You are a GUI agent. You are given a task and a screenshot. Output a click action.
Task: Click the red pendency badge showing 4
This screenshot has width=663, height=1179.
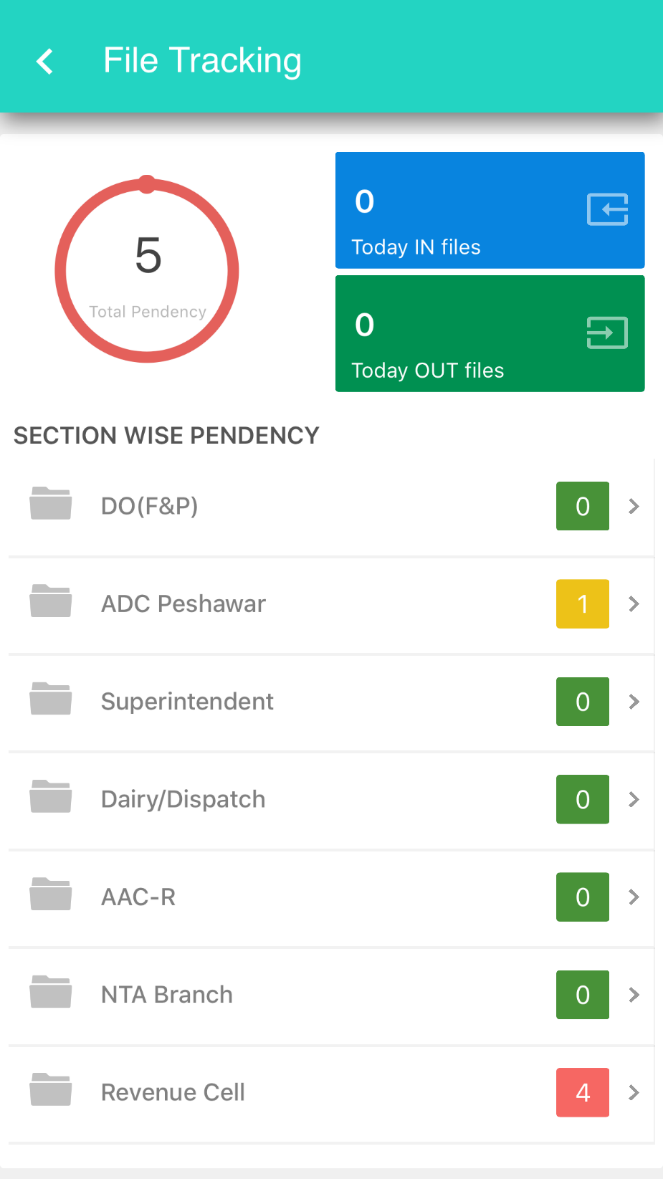pyautogui.click(x=582, y=1093)
